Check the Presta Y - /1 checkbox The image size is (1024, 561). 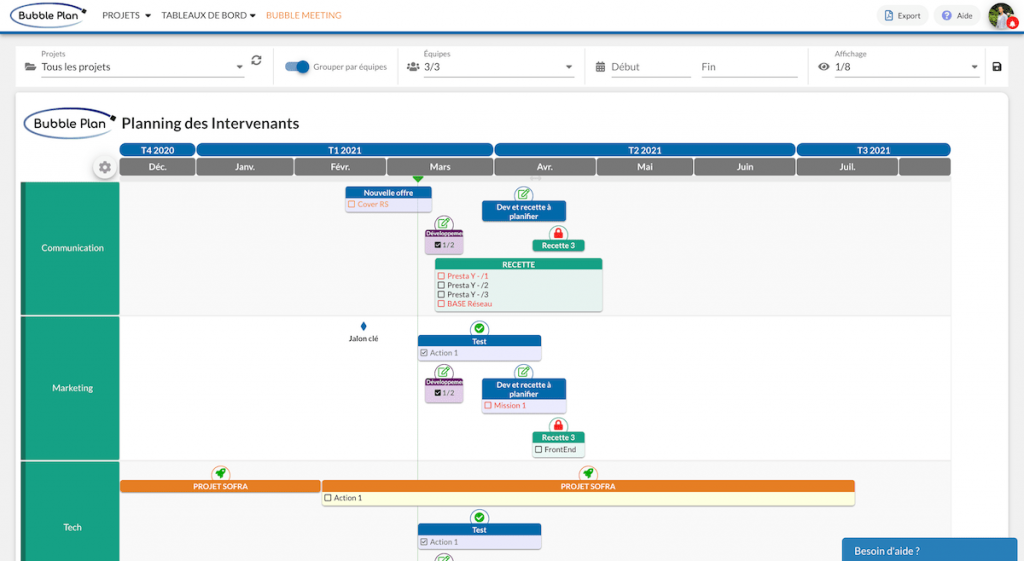click(441, 276)
